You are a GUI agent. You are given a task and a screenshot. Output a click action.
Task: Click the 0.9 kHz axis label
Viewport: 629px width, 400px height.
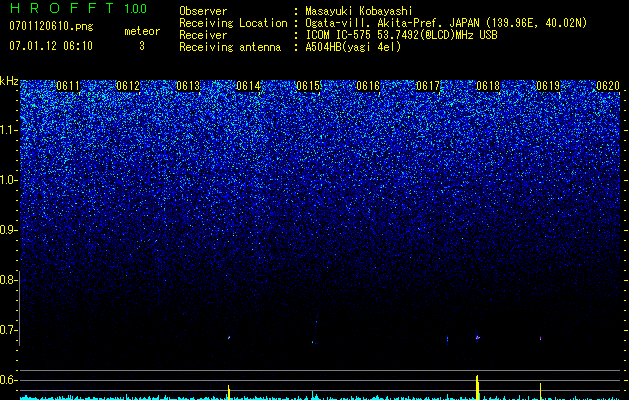pos(9,230)
